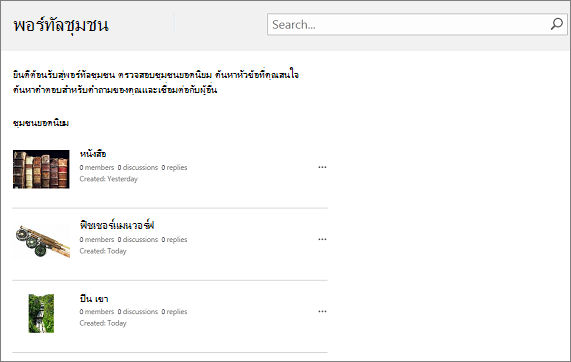The image size is (571, 362).
Task: Click "0 discussions" in the หนังสือ row
Action: tap(138, 168)
